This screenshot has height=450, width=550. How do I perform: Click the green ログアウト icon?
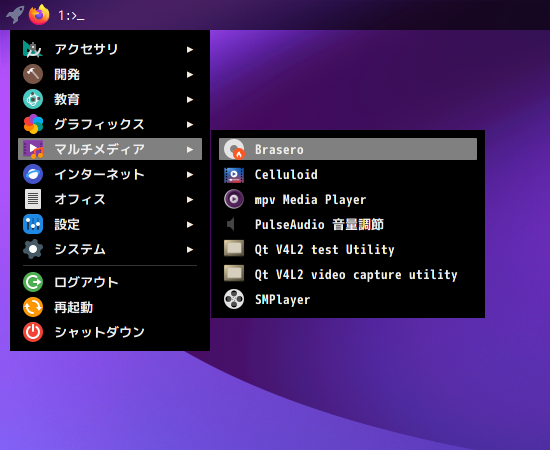click(x=33, y=282)
